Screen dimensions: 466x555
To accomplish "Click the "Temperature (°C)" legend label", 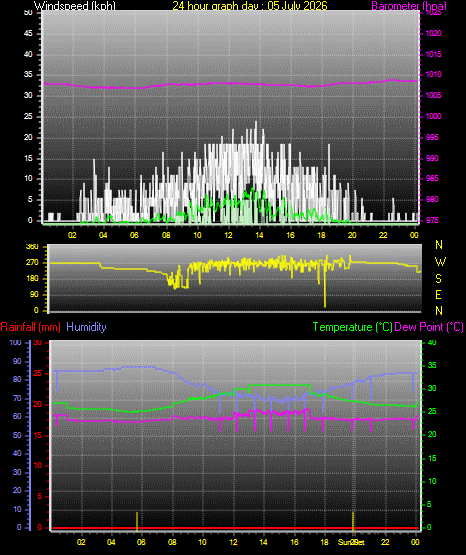I will (352, 327).
